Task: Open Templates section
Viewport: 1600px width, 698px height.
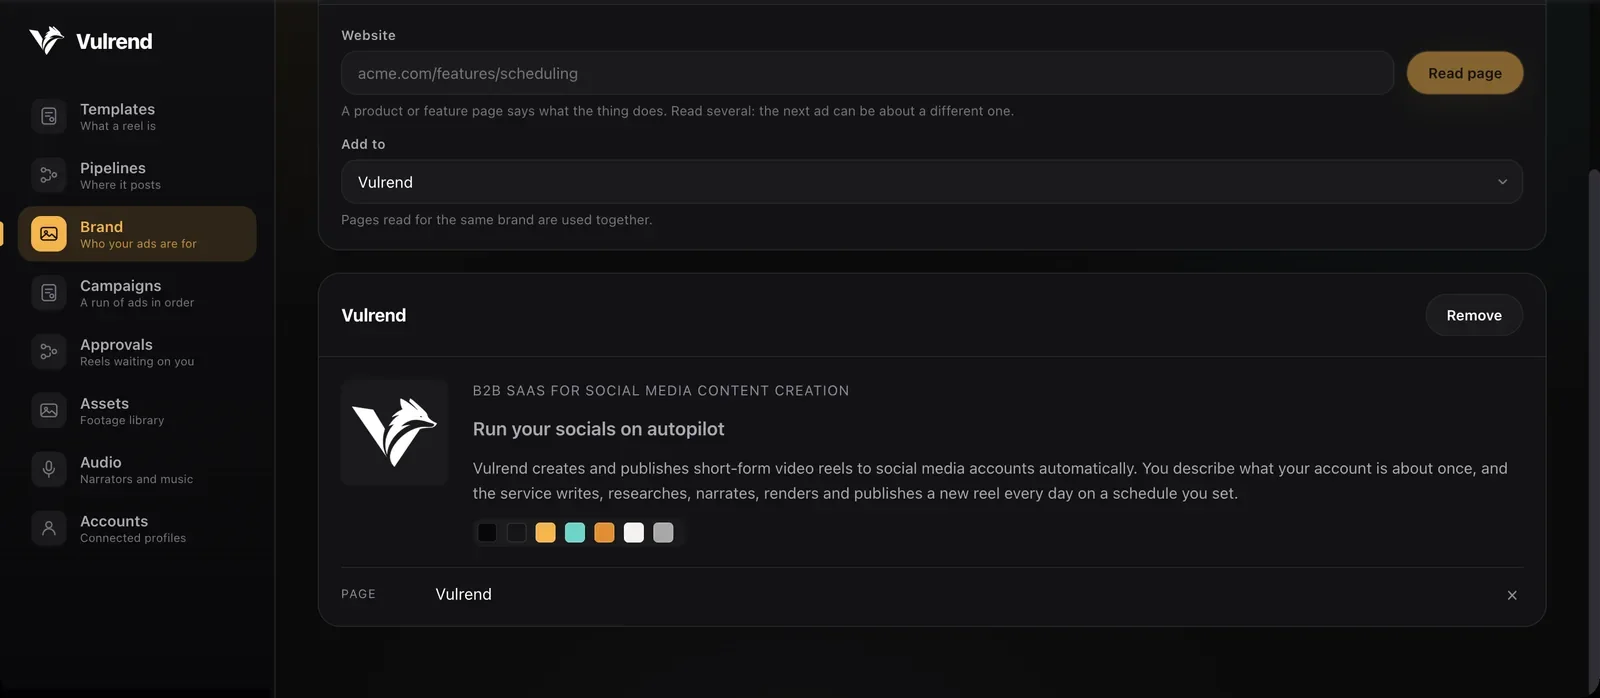Action: [137, 116]
